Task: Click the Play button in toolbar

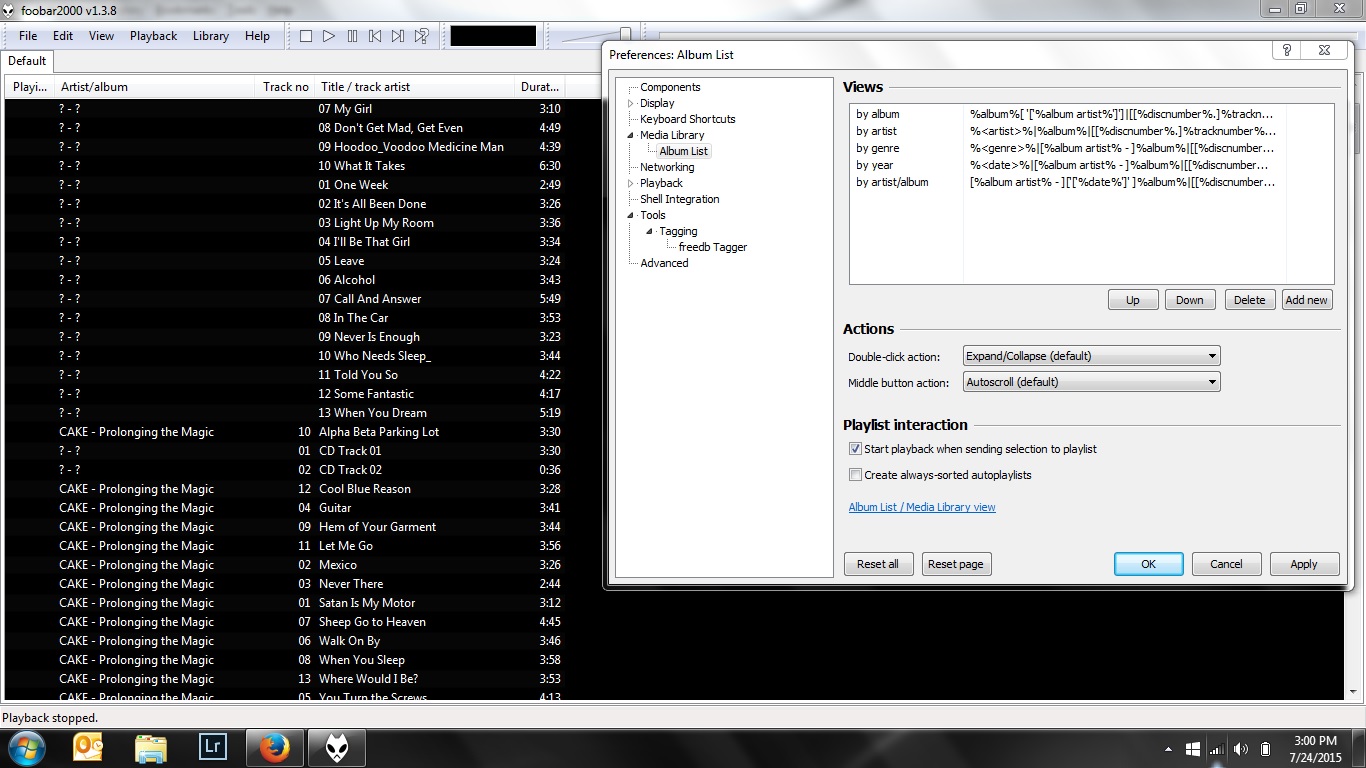Action: click(x=329, y=36)
